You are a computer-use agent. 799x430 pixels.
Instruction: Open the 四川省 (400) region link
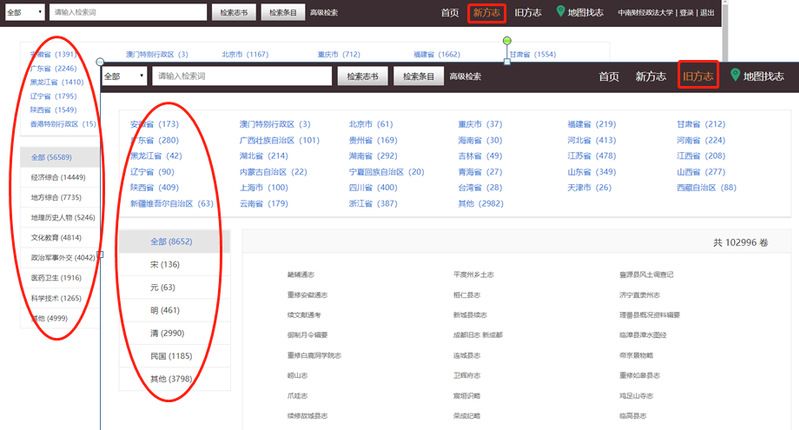click(x=373, y=187)
